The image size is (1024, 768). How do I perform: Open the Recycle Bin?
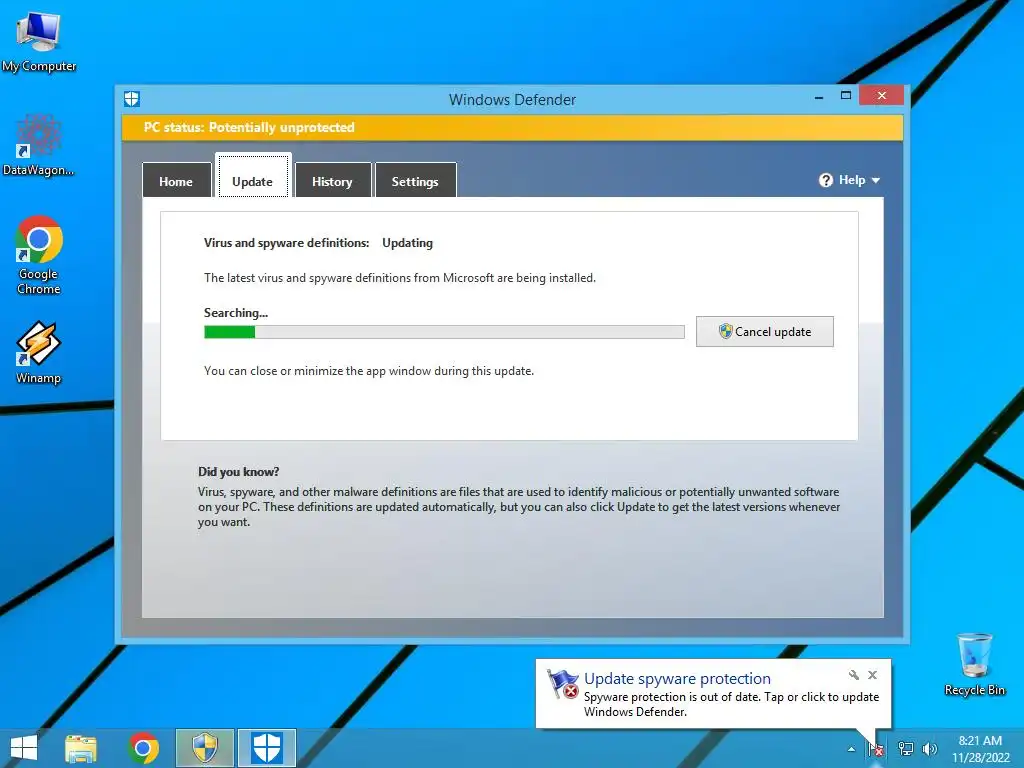(x=974, y=664)
